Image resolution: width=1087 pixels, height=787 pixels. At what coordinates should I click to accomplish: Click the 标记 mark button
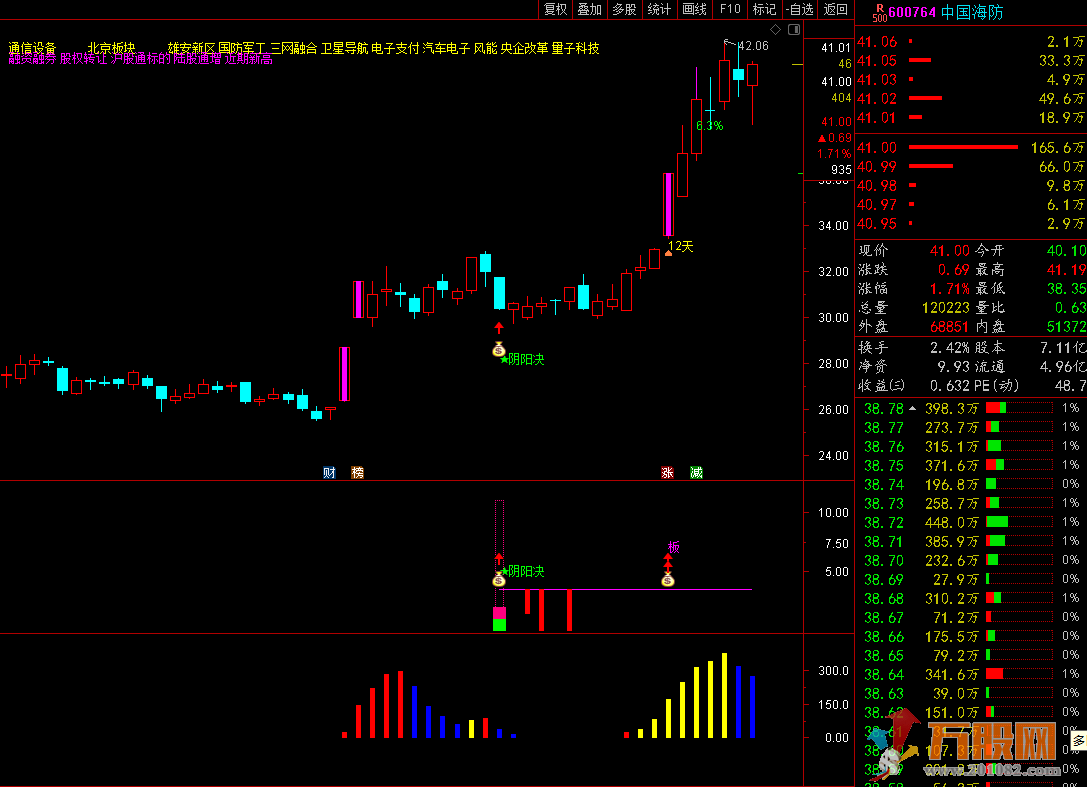click(765, 9)
